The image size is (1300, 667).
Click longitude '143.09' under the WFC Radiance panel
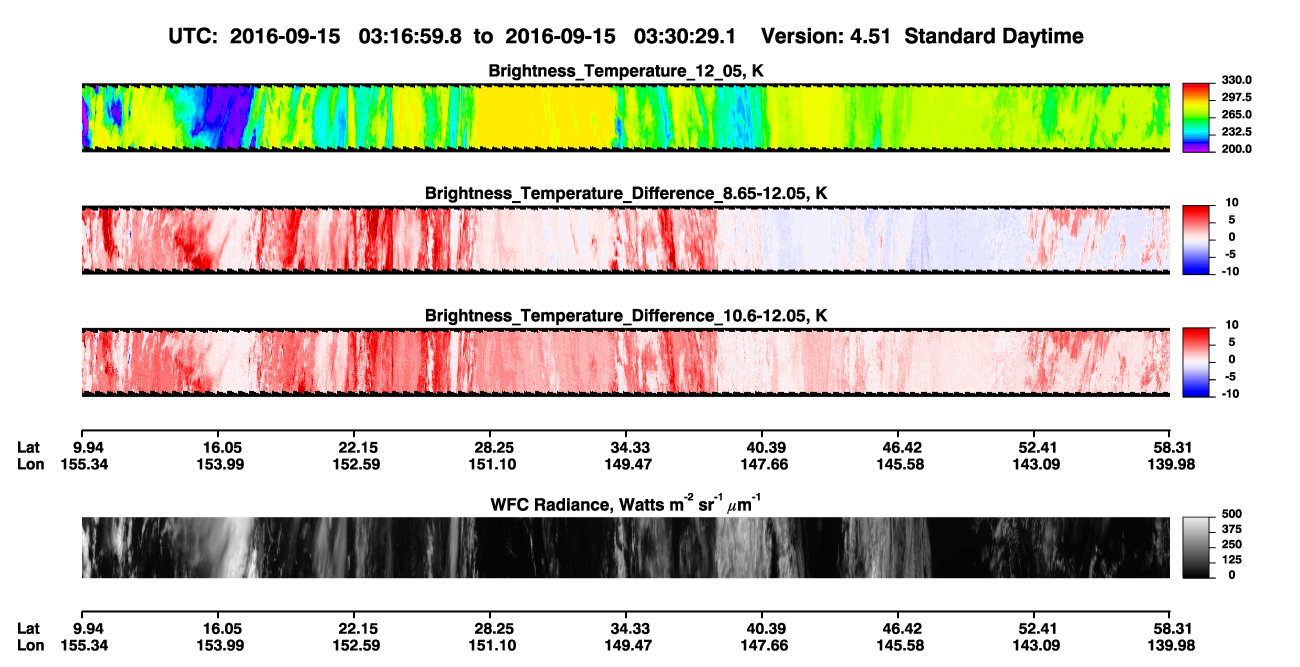(x=1034, y=645)
